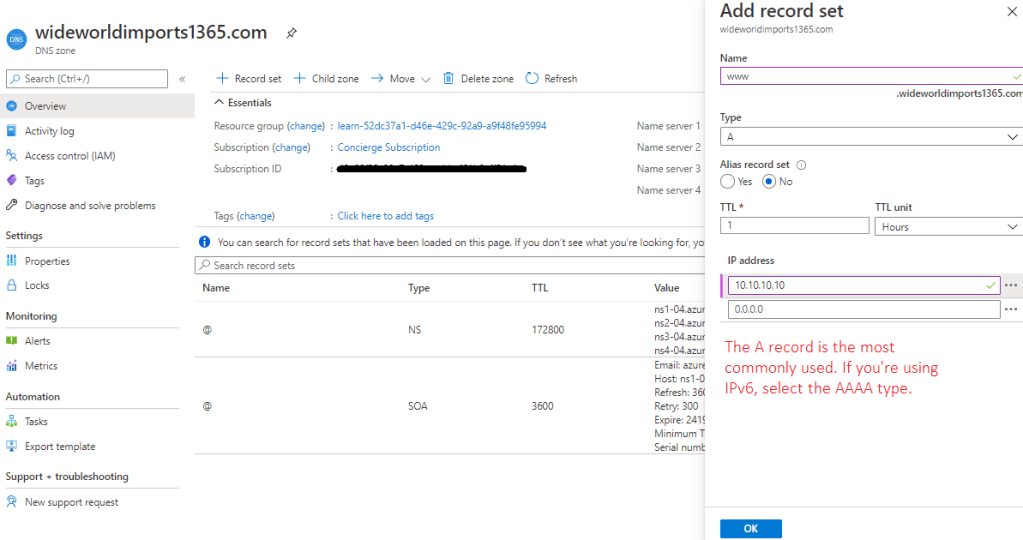Open the TTL unit dropdown

946,227
